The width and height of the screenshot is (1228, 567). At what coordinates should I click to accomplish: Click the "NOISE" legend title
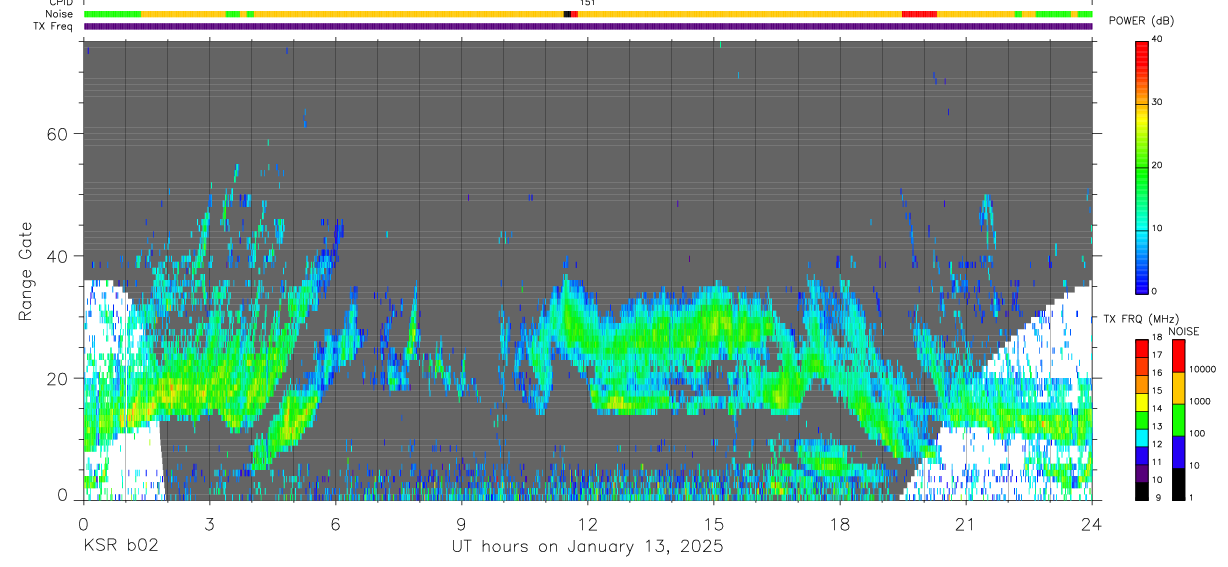coord(1183,331)
